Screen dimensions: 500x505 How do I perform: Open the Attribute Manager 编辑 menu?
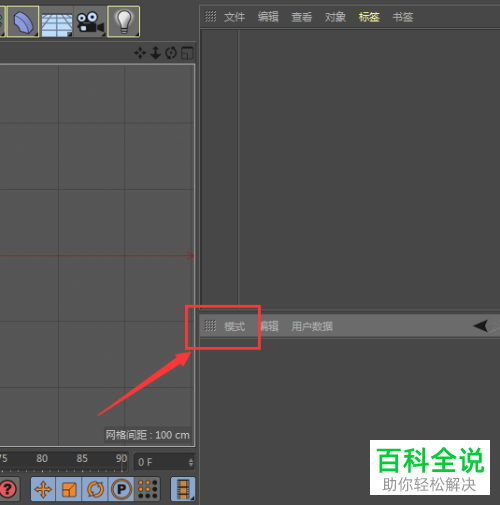point(269,326)
